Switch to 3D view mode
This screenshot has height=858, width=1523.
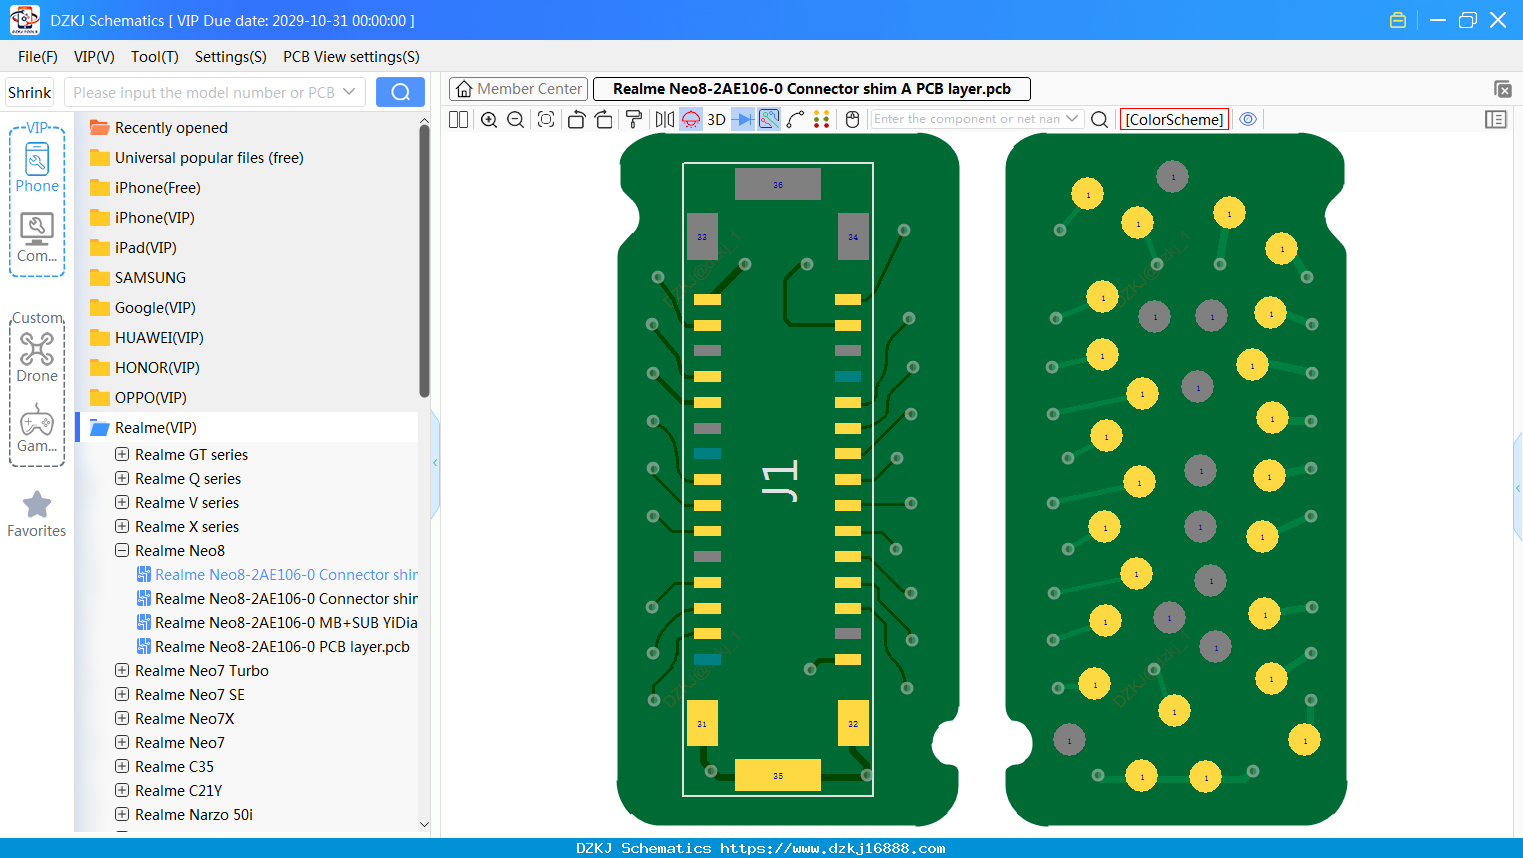coord(716,119)
